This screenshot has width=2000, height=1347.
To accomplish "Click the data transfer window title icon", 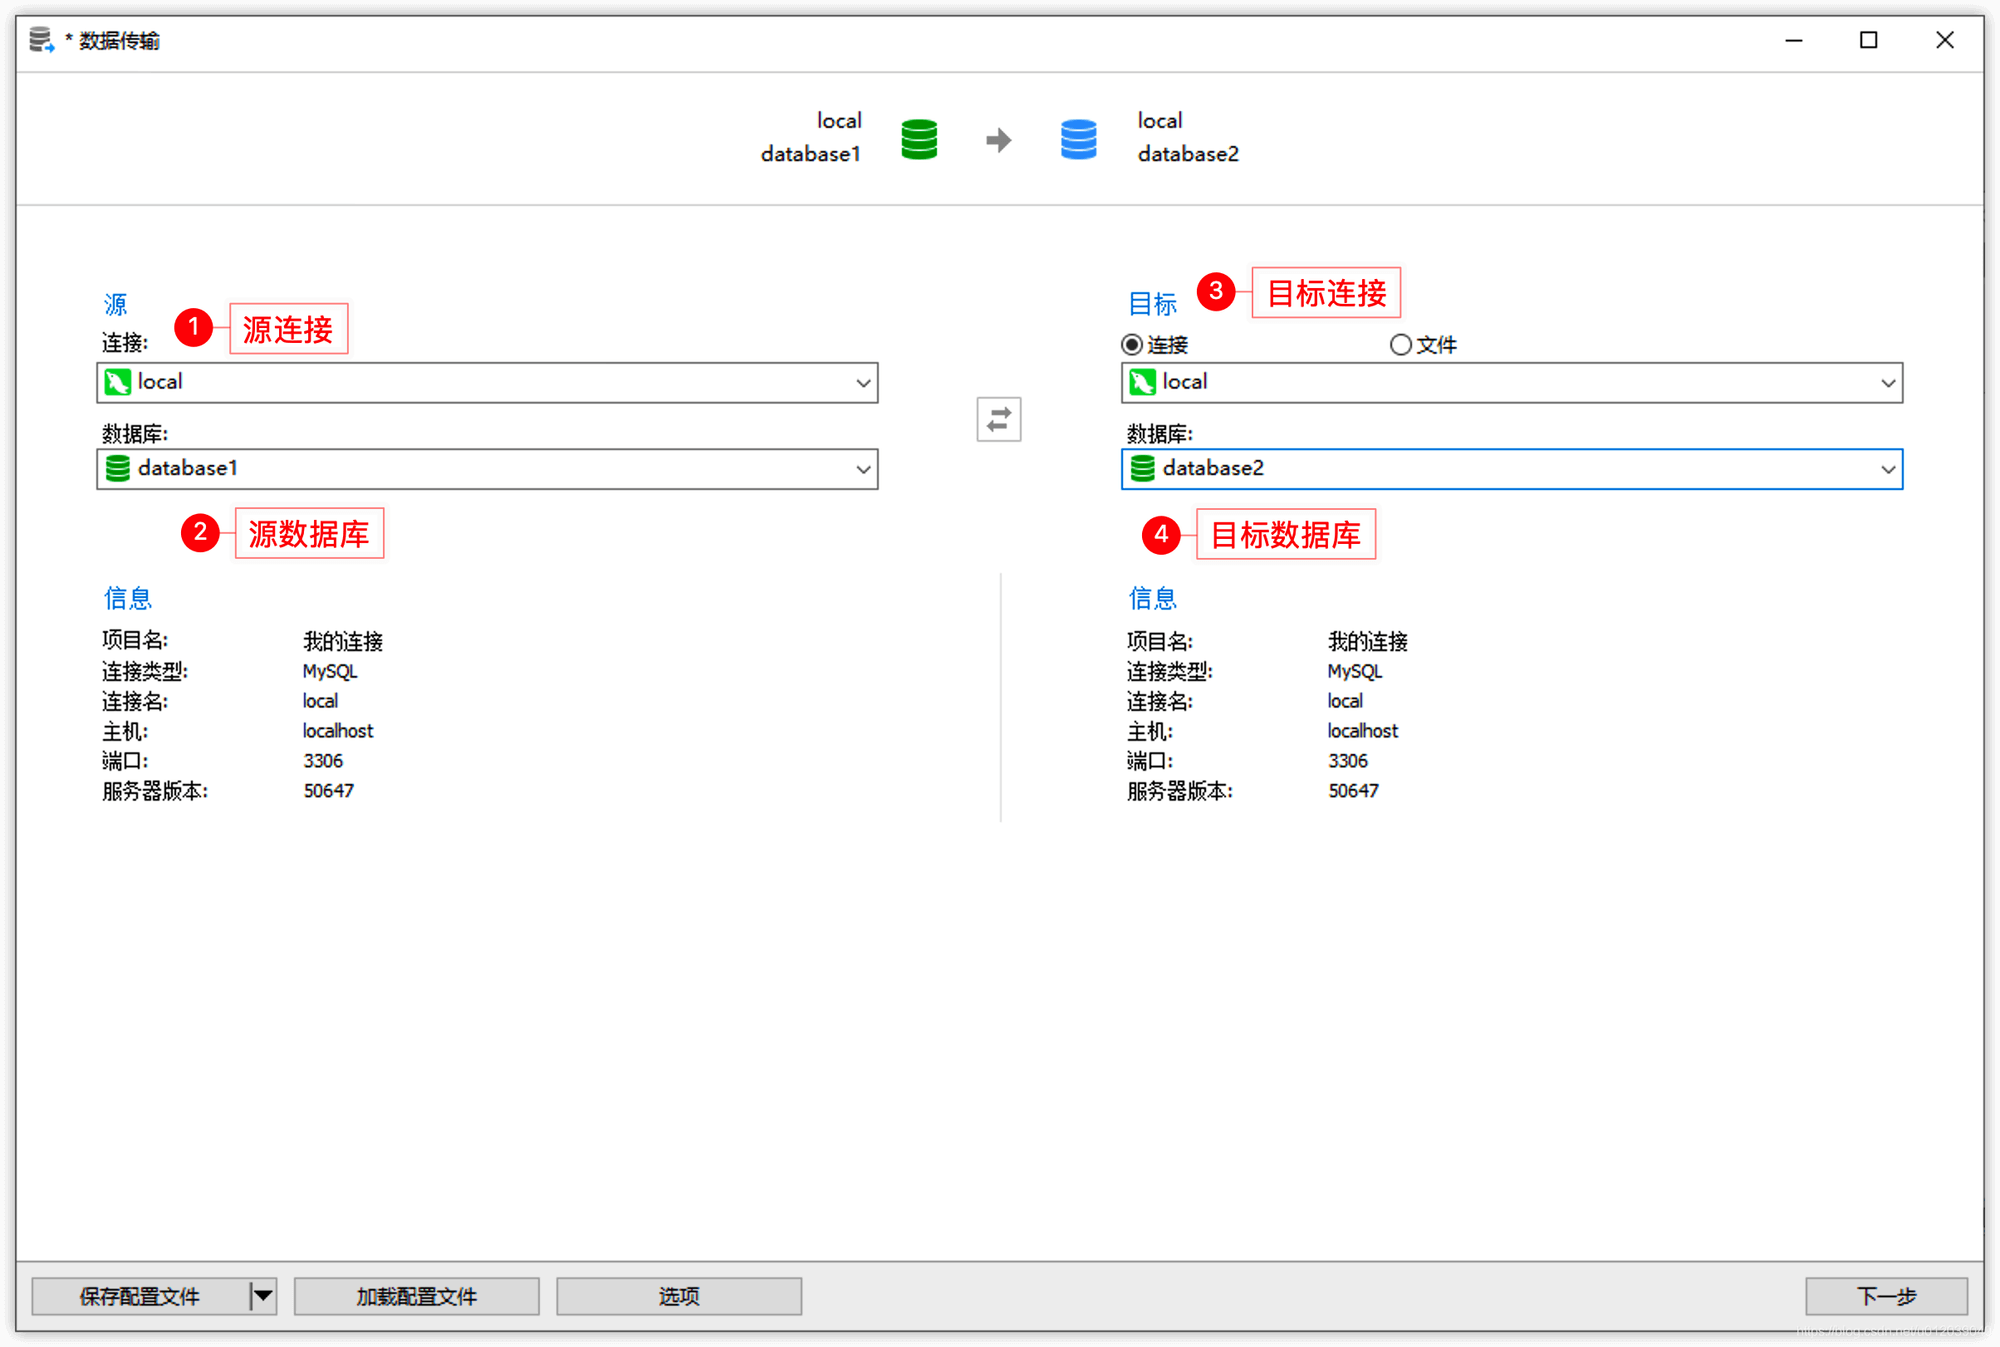I will (x=41, y=40).
